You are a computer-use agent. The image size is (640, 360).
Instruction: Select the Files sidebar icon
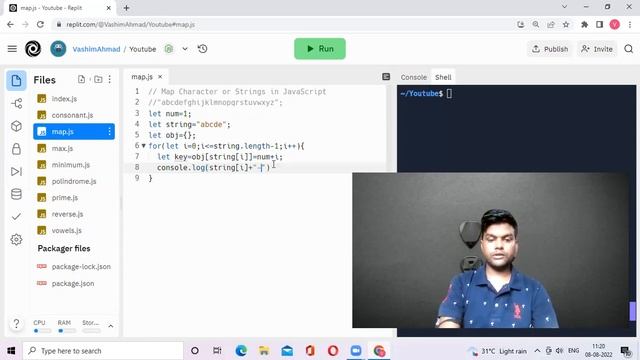click(16, 80)
